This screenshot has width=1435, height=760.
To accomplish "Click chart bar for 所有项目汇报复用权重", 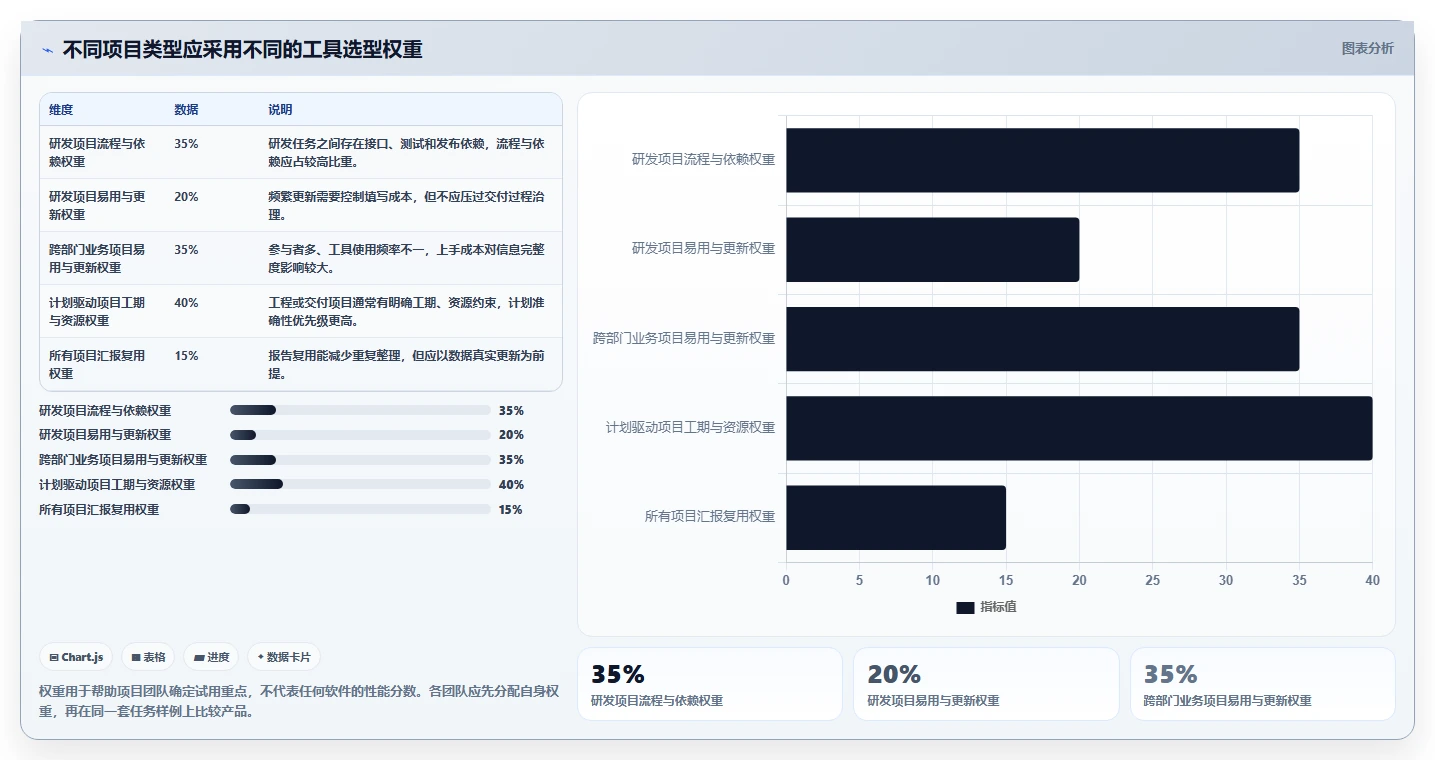I will 896,517.
